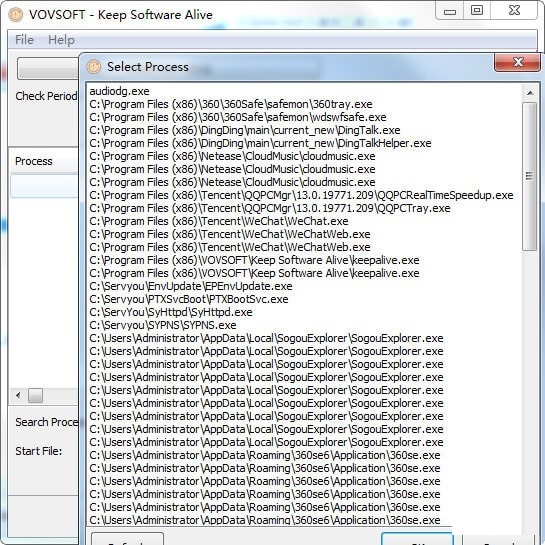Click the Process column header
Image resolution: width=545 pixels, height=545 pixels.
[x=44, y=161]
